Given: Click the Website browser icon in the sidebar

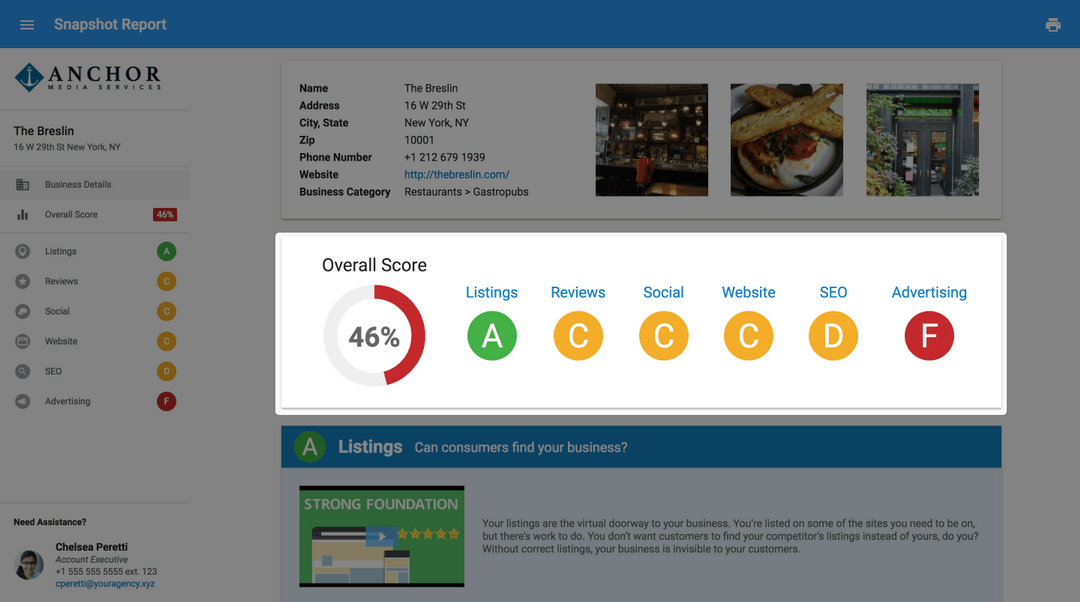Looking at the screenshot, I should click(x=22, y=341).
